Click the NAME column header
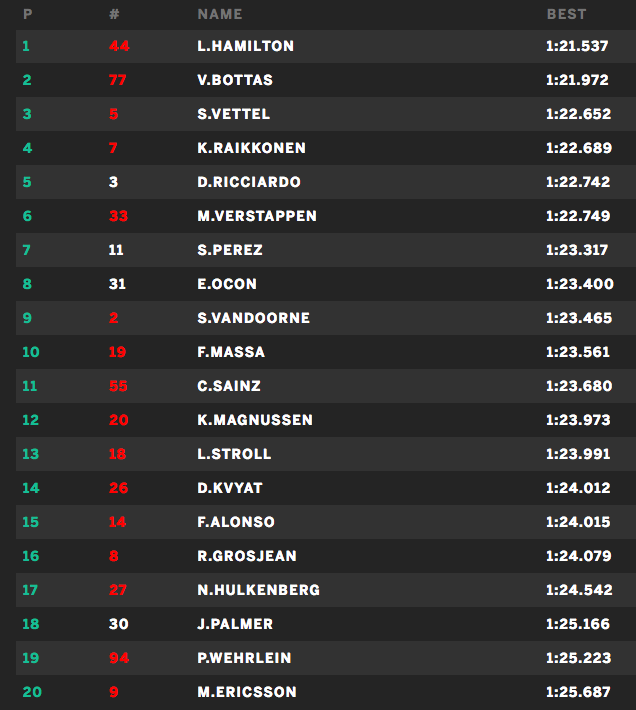Image resolution: width=636 pixels, height=710 pixels. point(220,15)
